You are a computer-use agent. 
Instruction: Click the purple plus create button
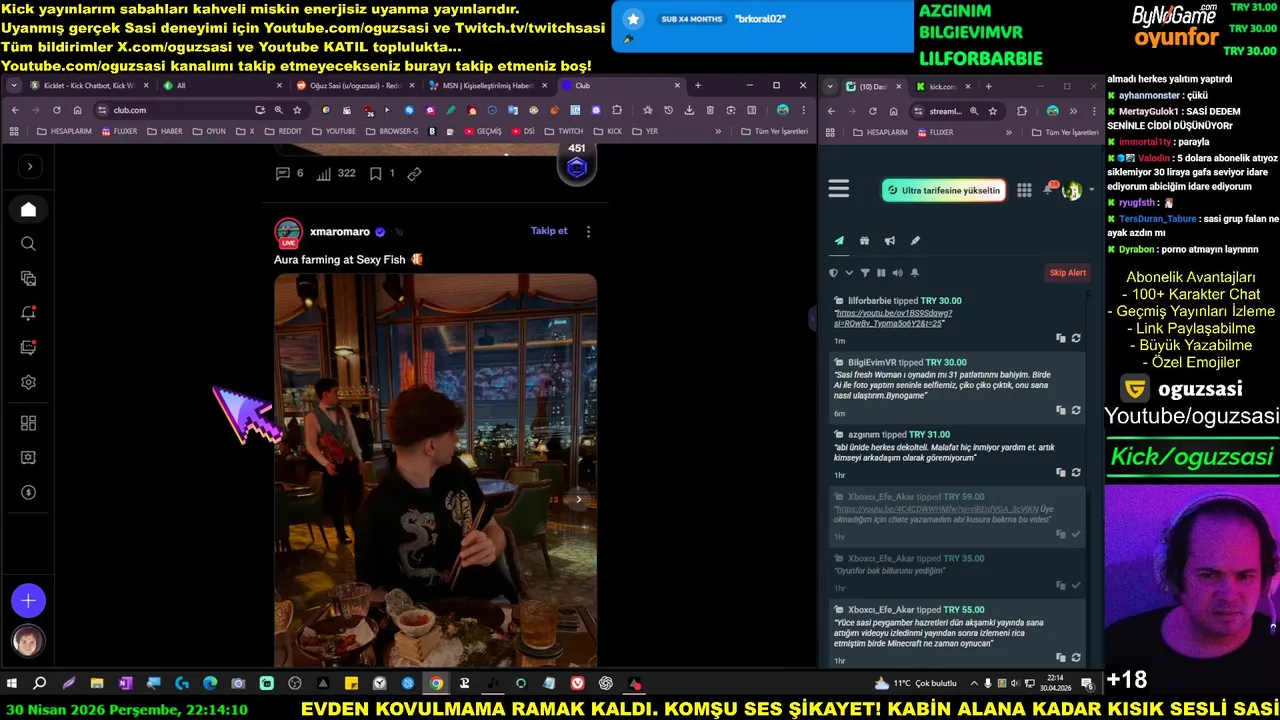28,600
